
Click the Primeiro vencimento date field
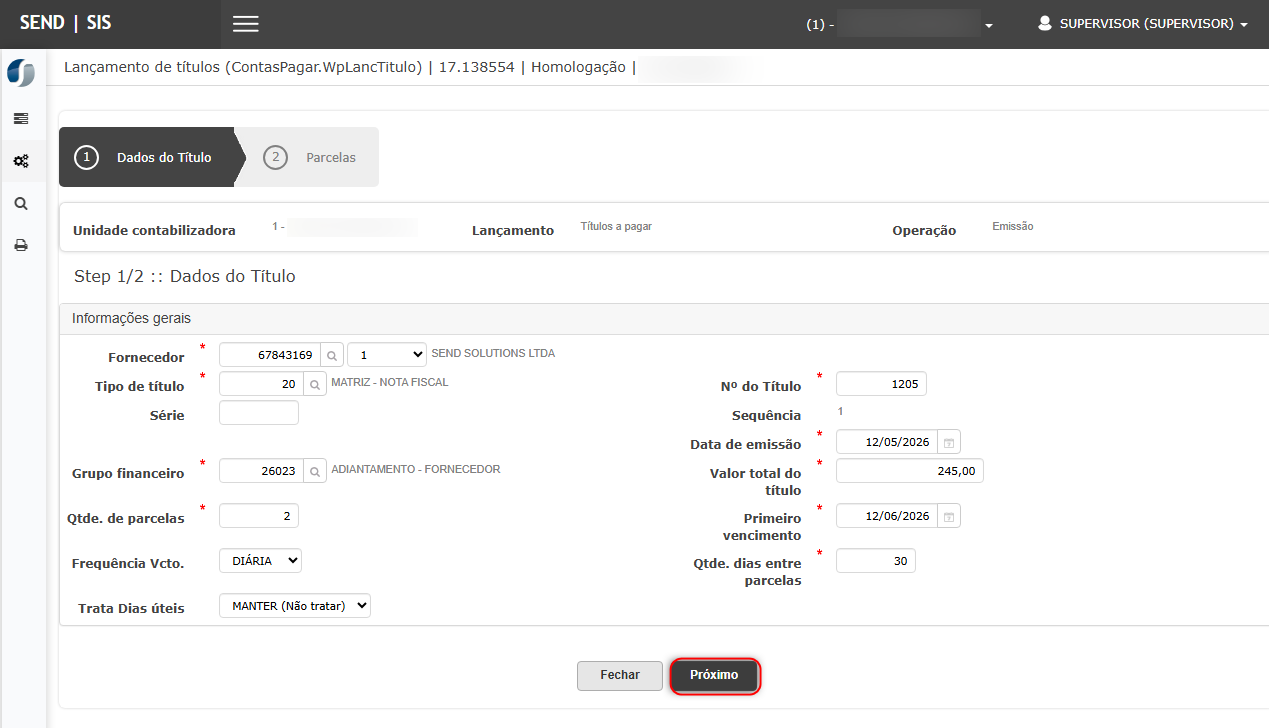886,516
